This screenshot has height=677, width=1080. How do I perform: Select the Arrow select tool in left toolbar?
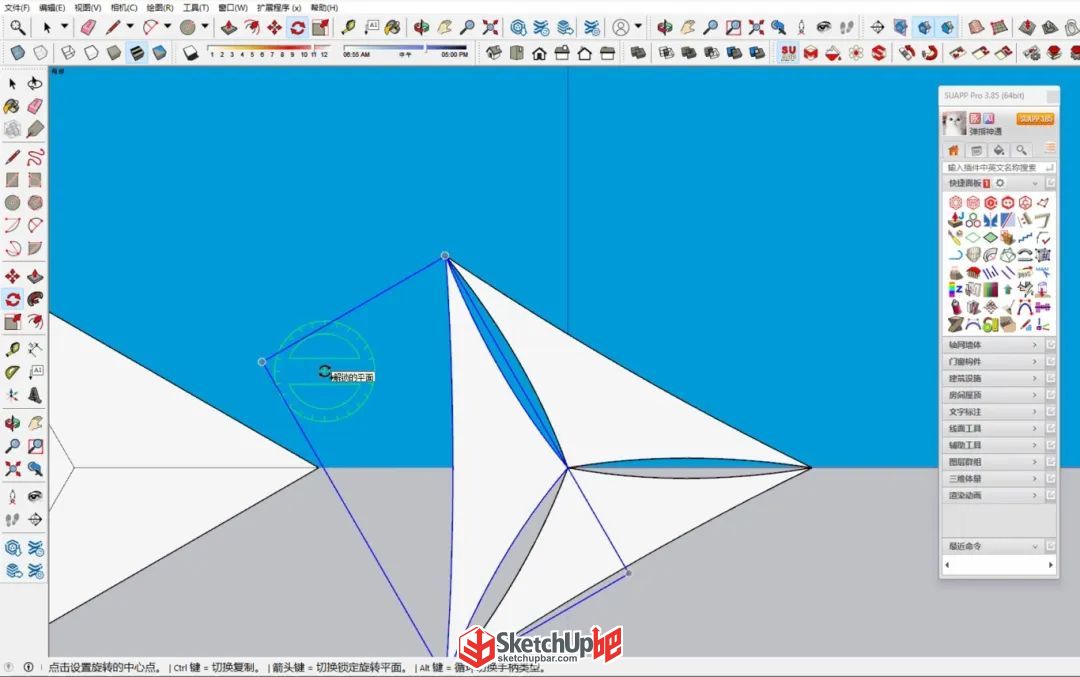point(12,83)
